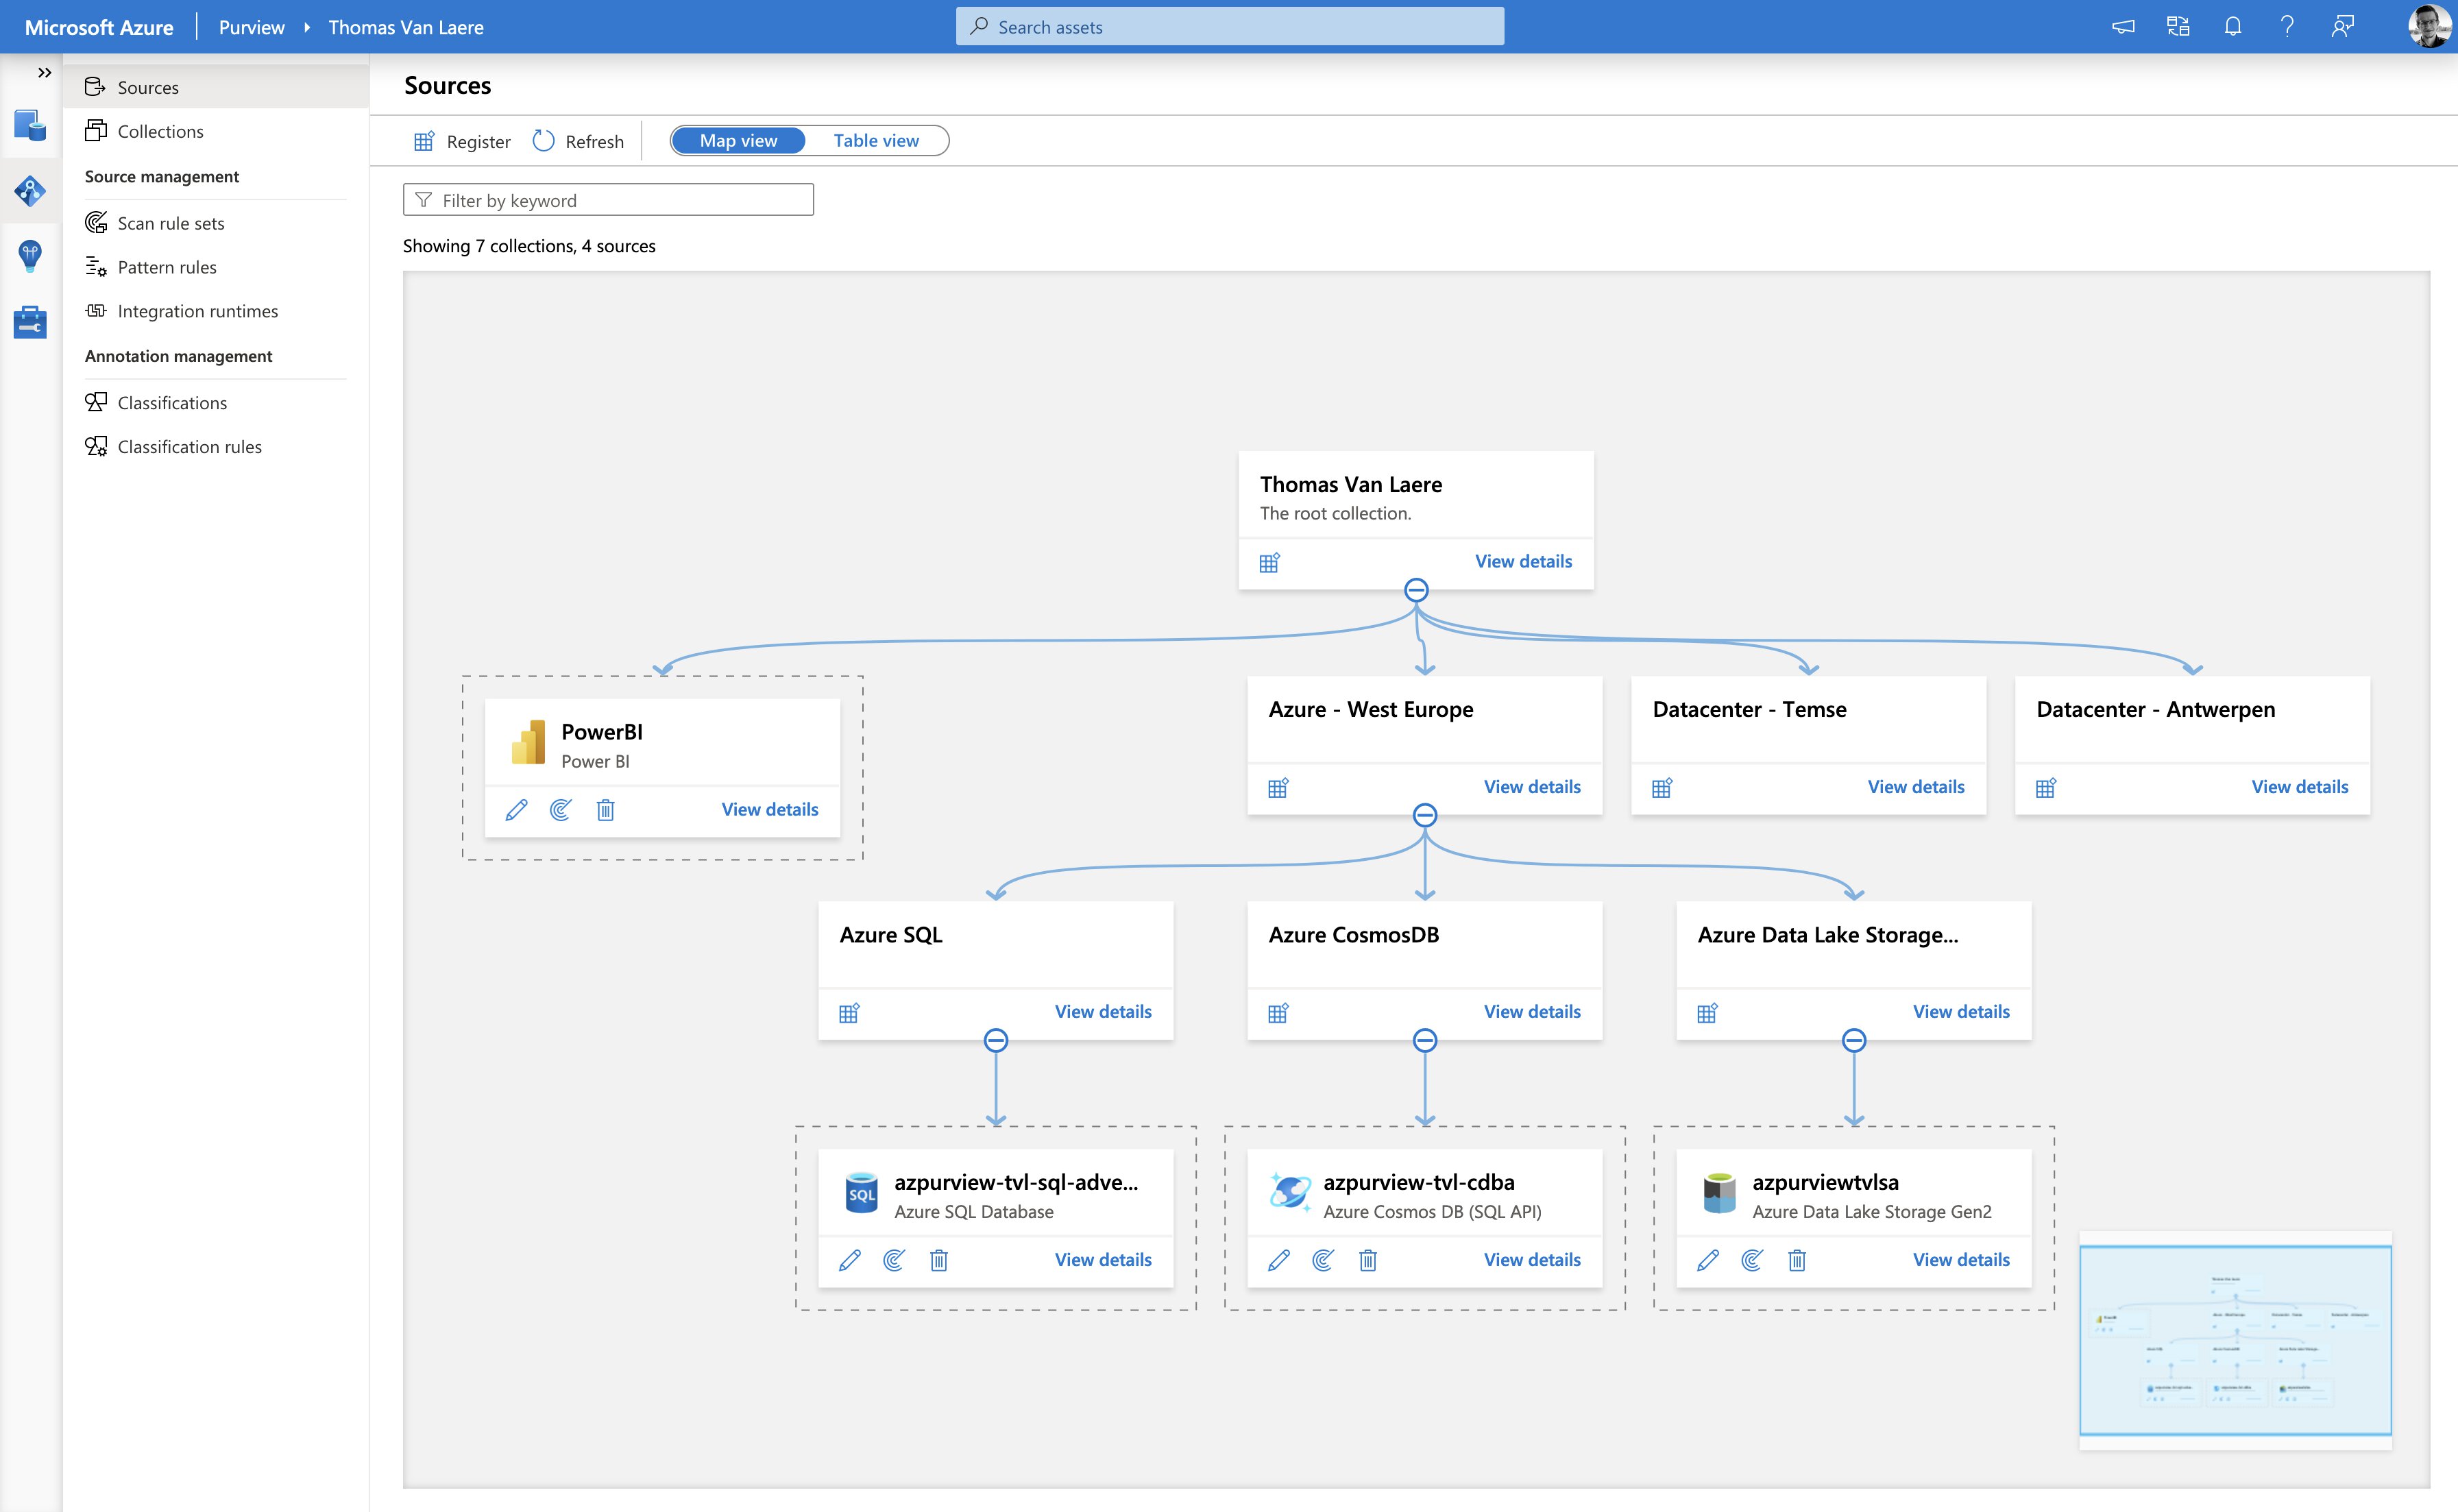The image size is (2458, 1512).
Task: Click the Pattern rules icon
Action: (x=95, y=265)
